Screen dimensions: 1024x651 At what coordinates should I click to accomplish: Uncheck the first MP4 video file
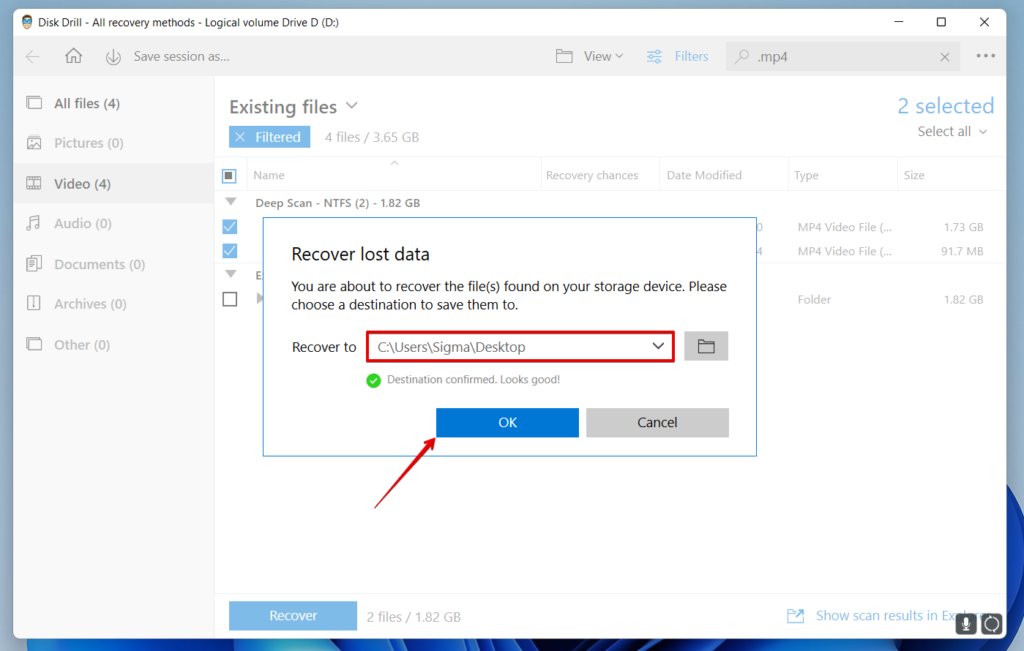(230, 226)
